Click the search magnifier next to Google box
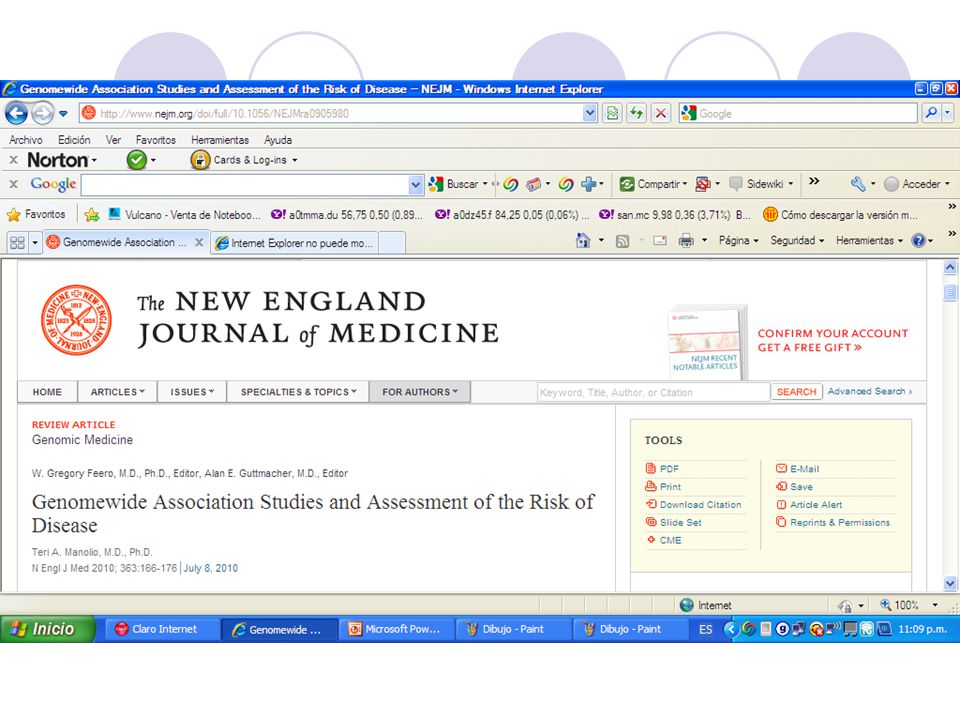The image size is (960, 720). click(931, 113)
